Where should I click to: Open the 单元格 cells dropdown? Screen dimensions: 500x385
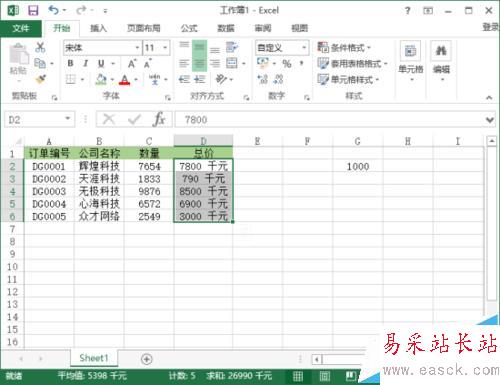point(411,61)
